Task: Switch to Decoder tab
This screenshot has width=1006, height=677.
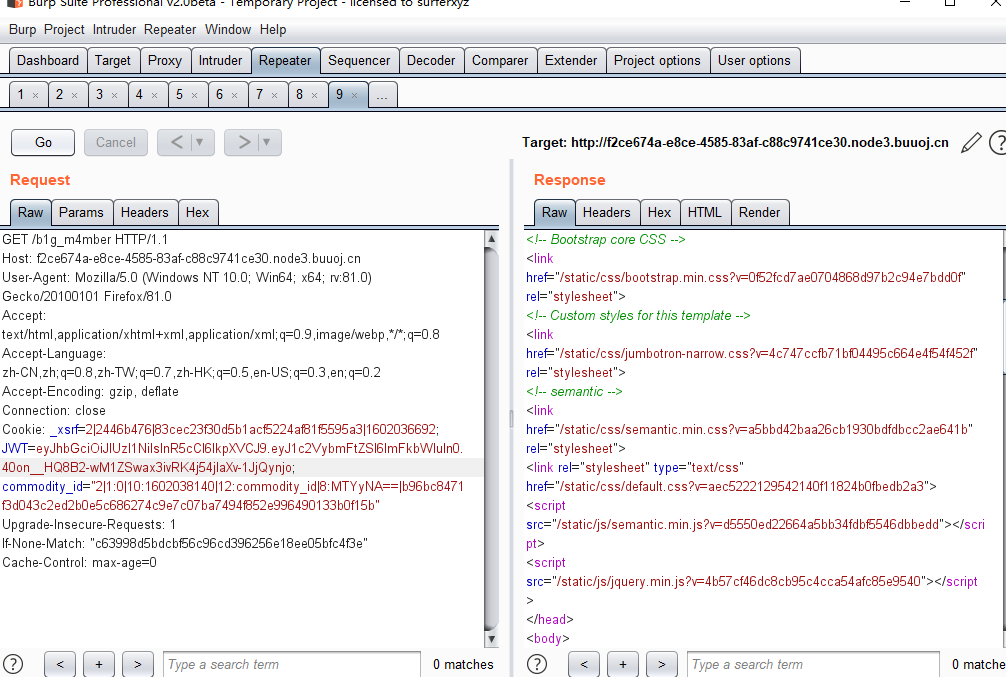Action: 431,60
